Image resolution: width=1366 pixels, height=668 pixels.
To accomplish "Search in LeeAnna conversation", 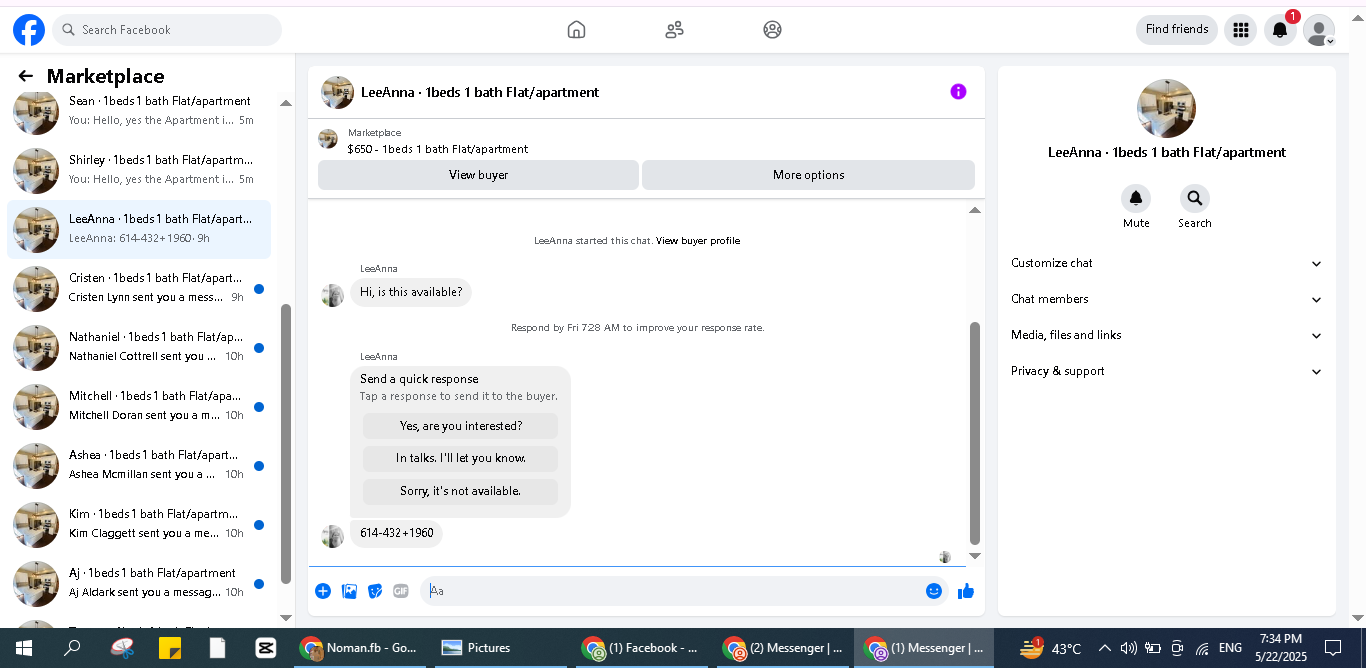I will coord(1195,198).
